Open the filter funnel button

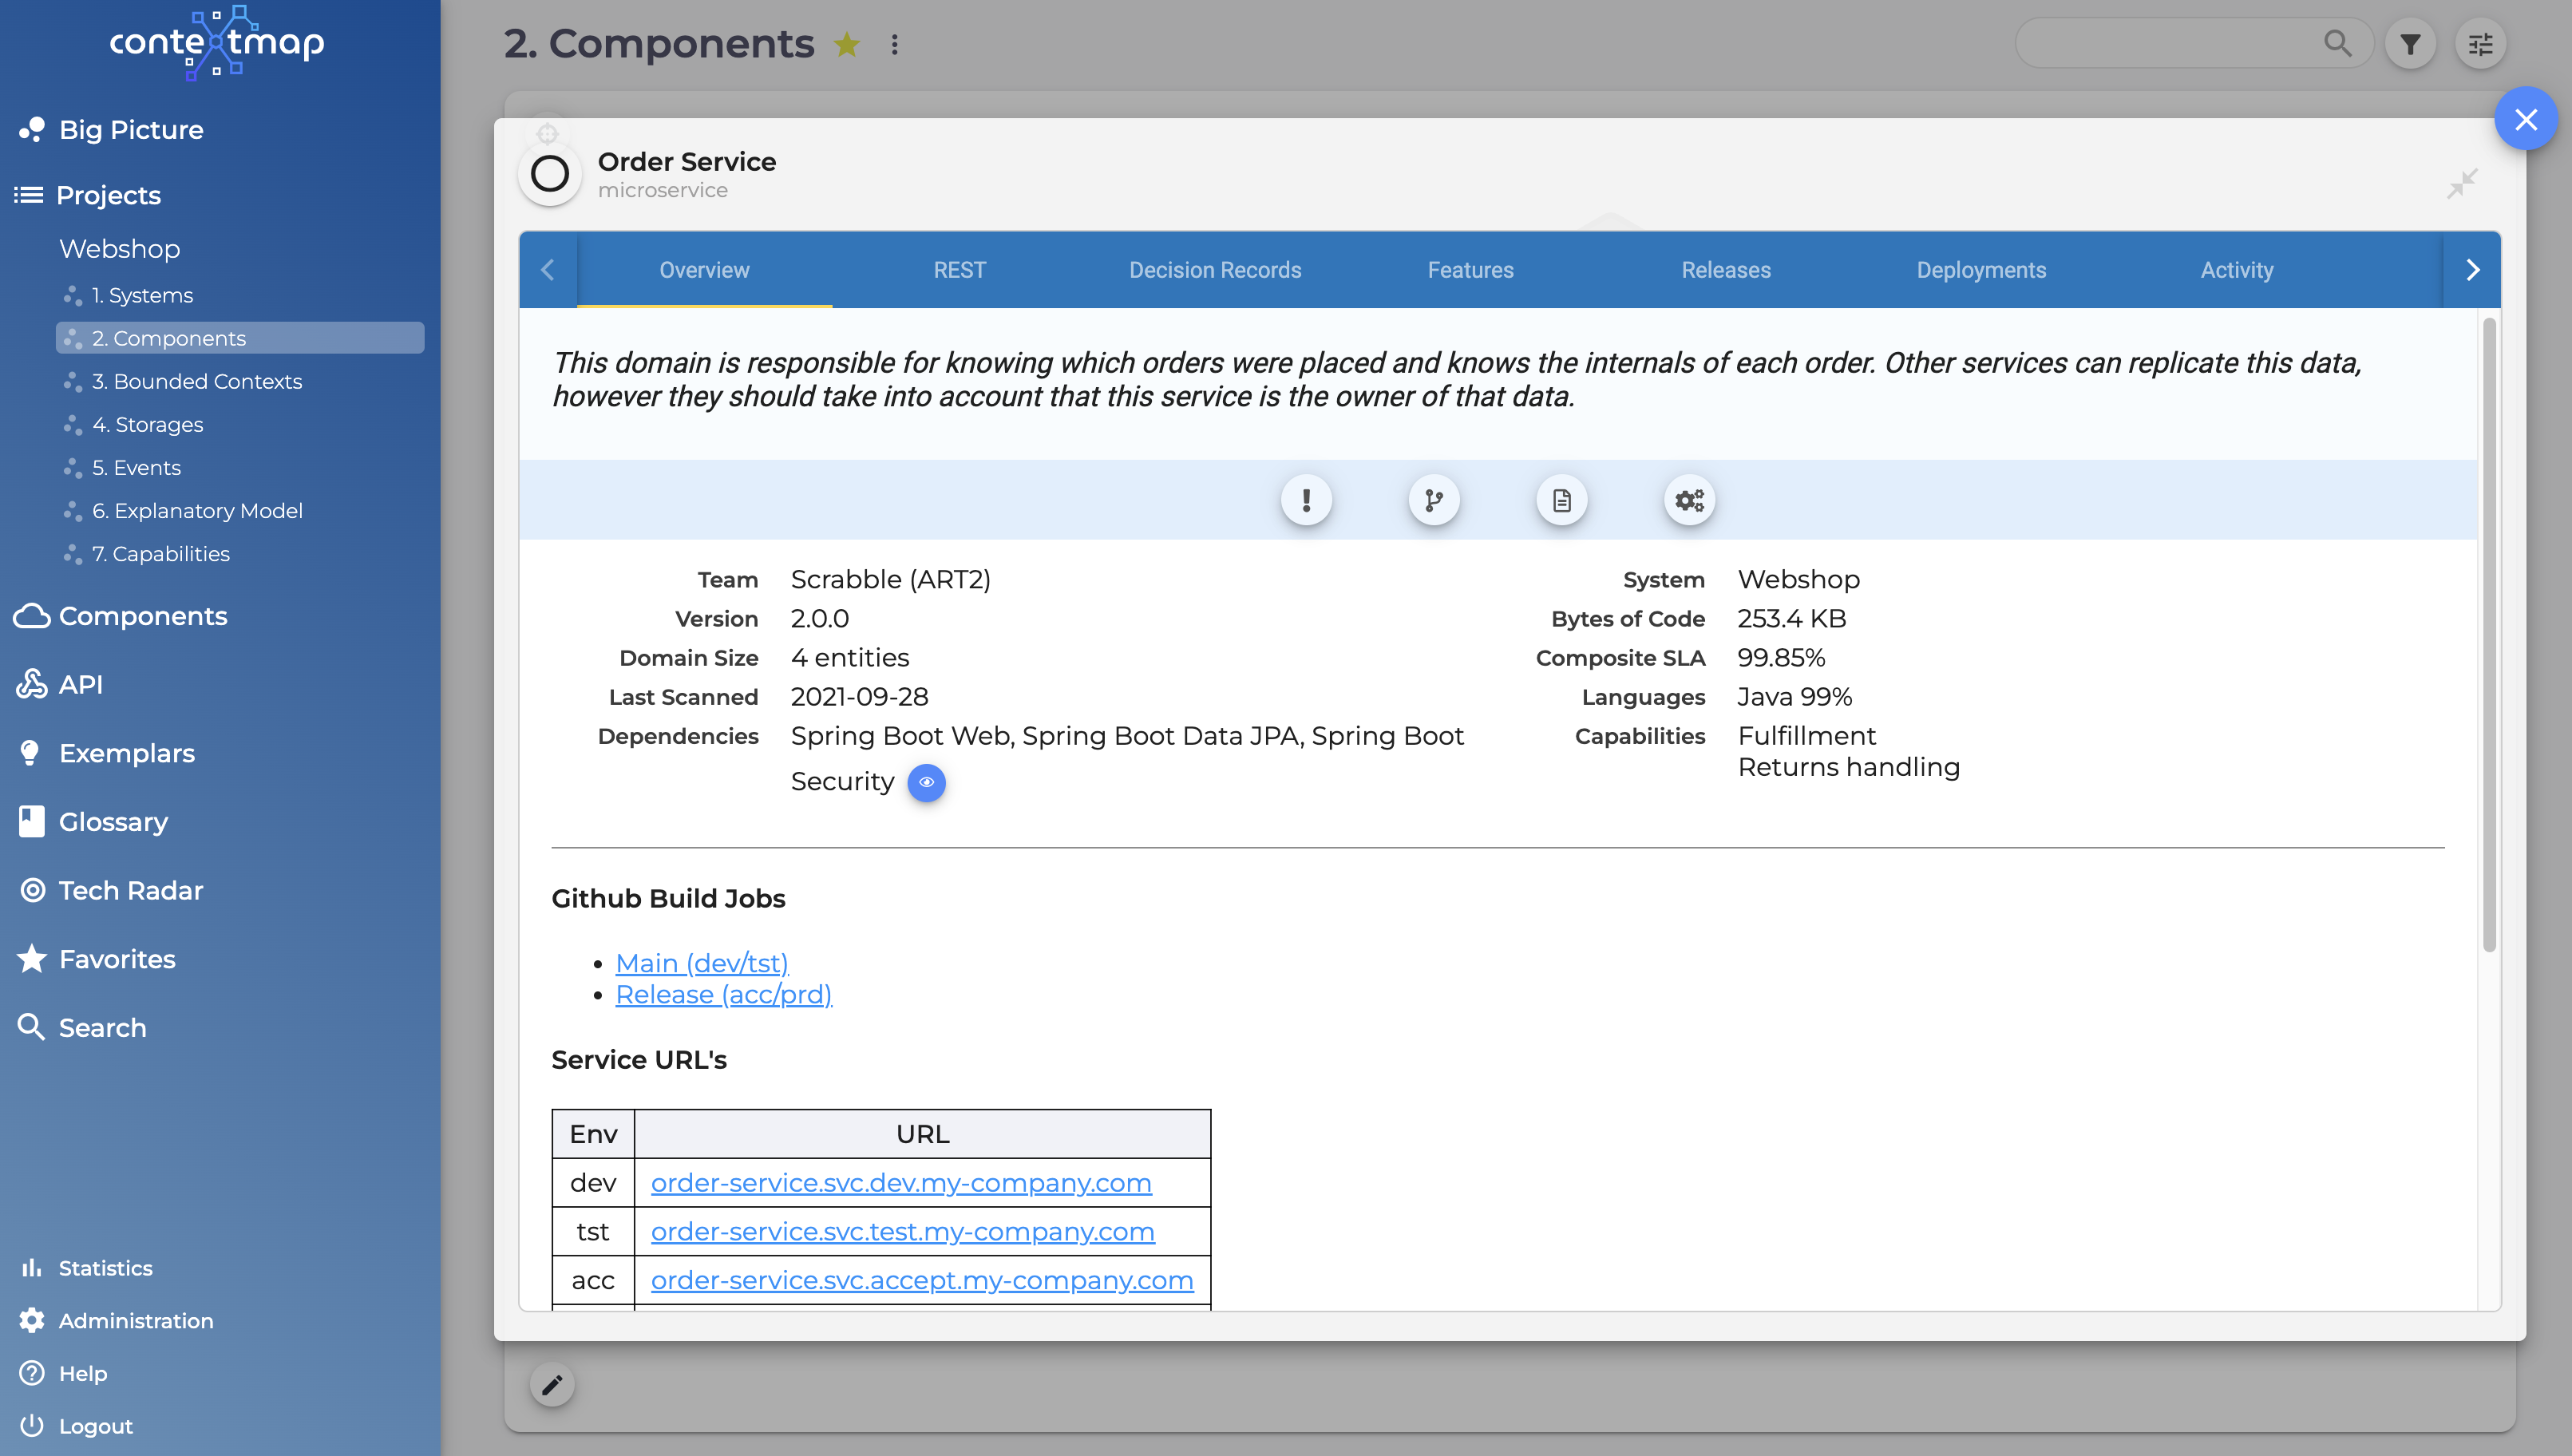pos(2411,44)
